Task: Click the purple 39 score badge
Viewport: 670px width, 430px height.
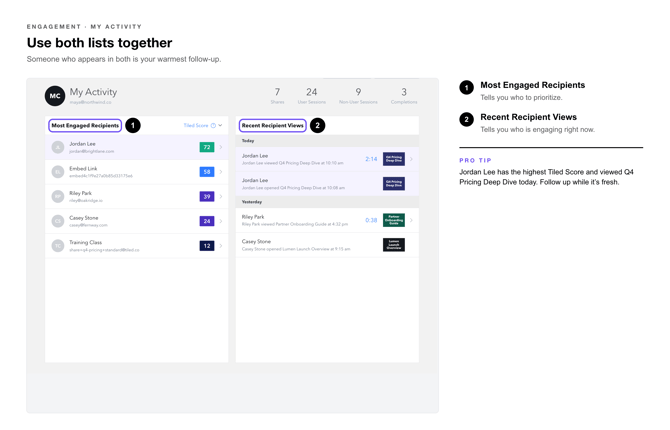Action: coord(207,197)
